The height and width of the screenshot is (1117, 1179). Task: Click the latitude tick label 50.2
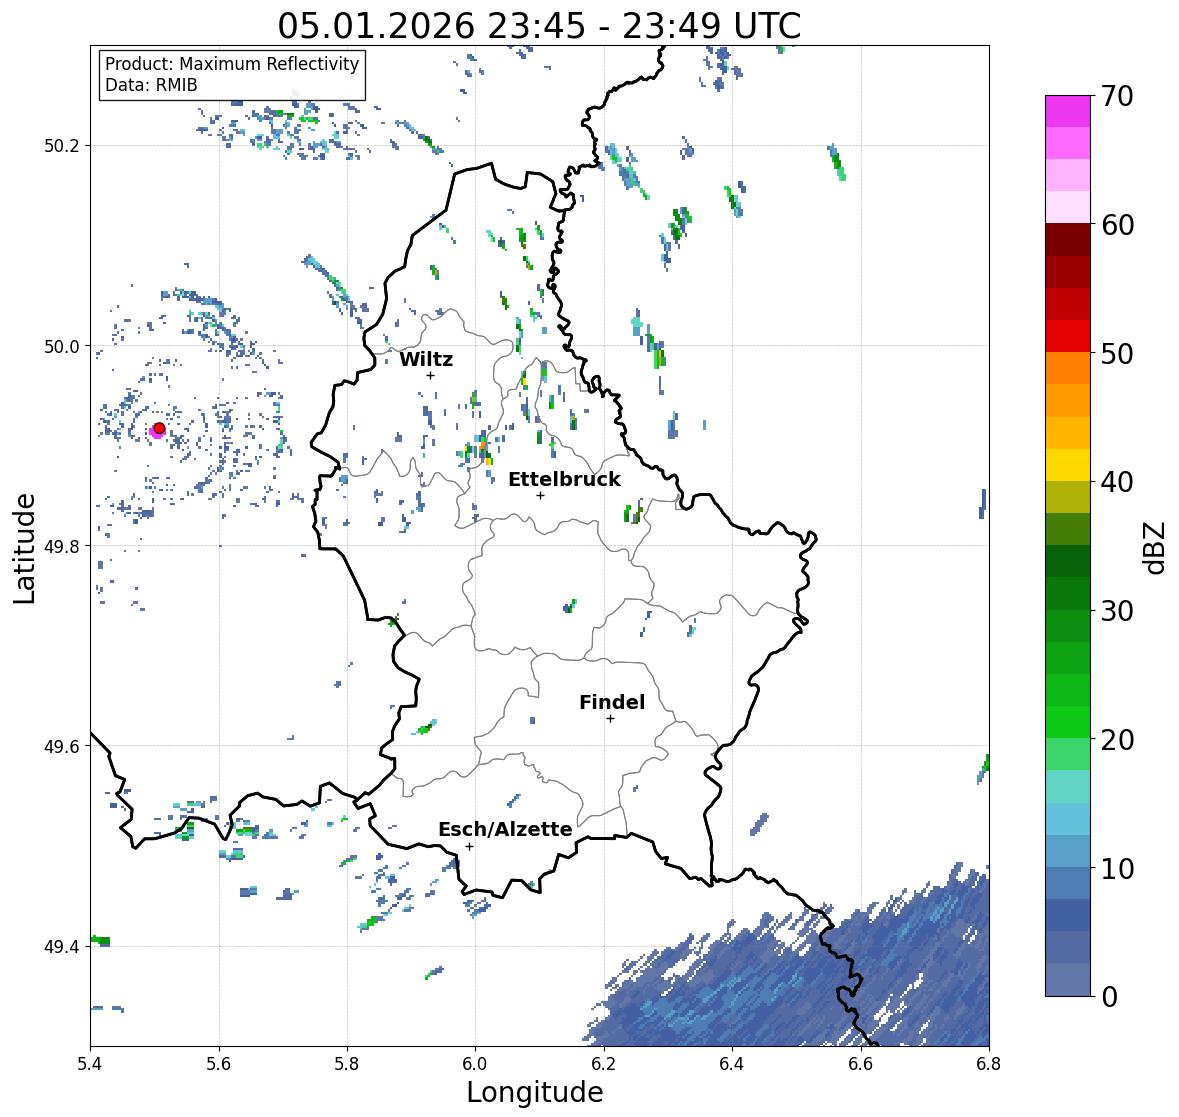(60, 146)
